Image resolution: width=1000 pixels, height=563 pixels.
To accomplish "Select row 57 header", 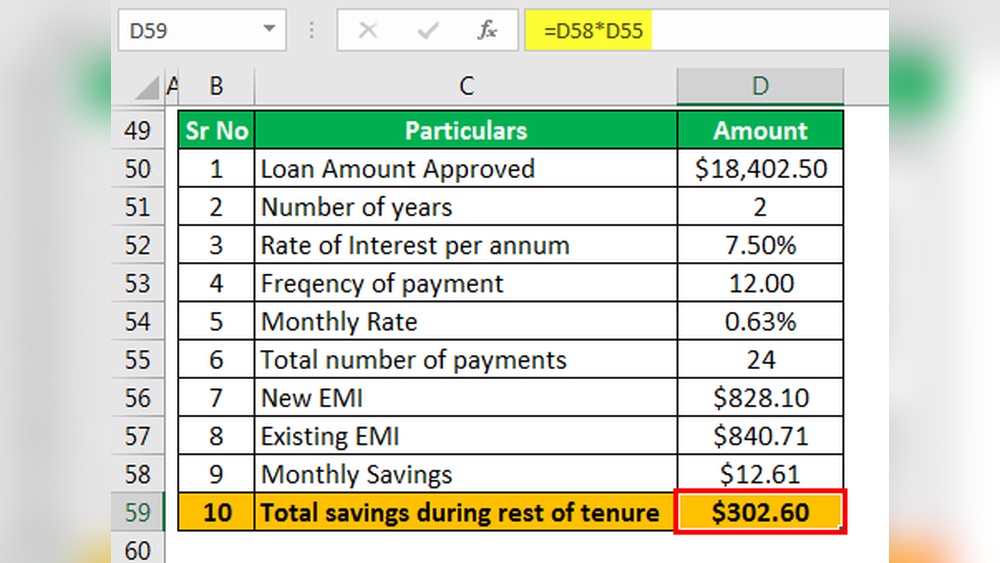I will pos(138,436).
